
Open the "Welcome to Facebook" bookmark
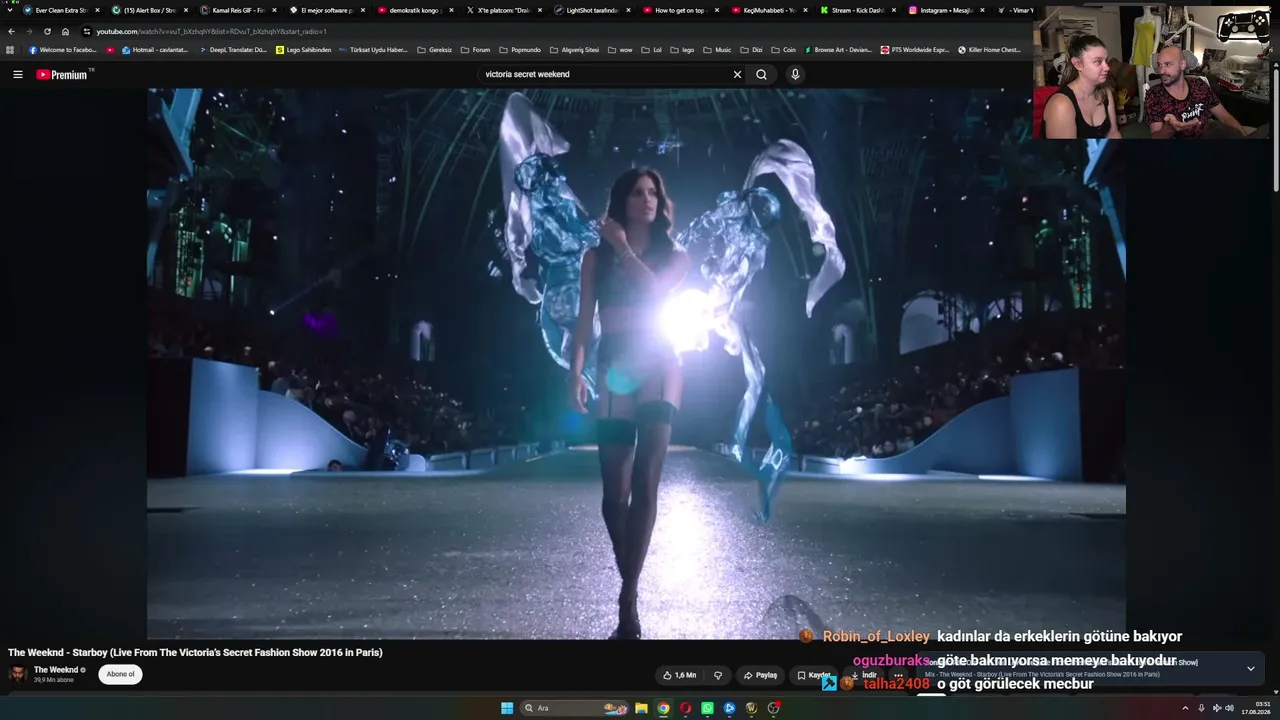pyautogui.click(x=63, y=50)
